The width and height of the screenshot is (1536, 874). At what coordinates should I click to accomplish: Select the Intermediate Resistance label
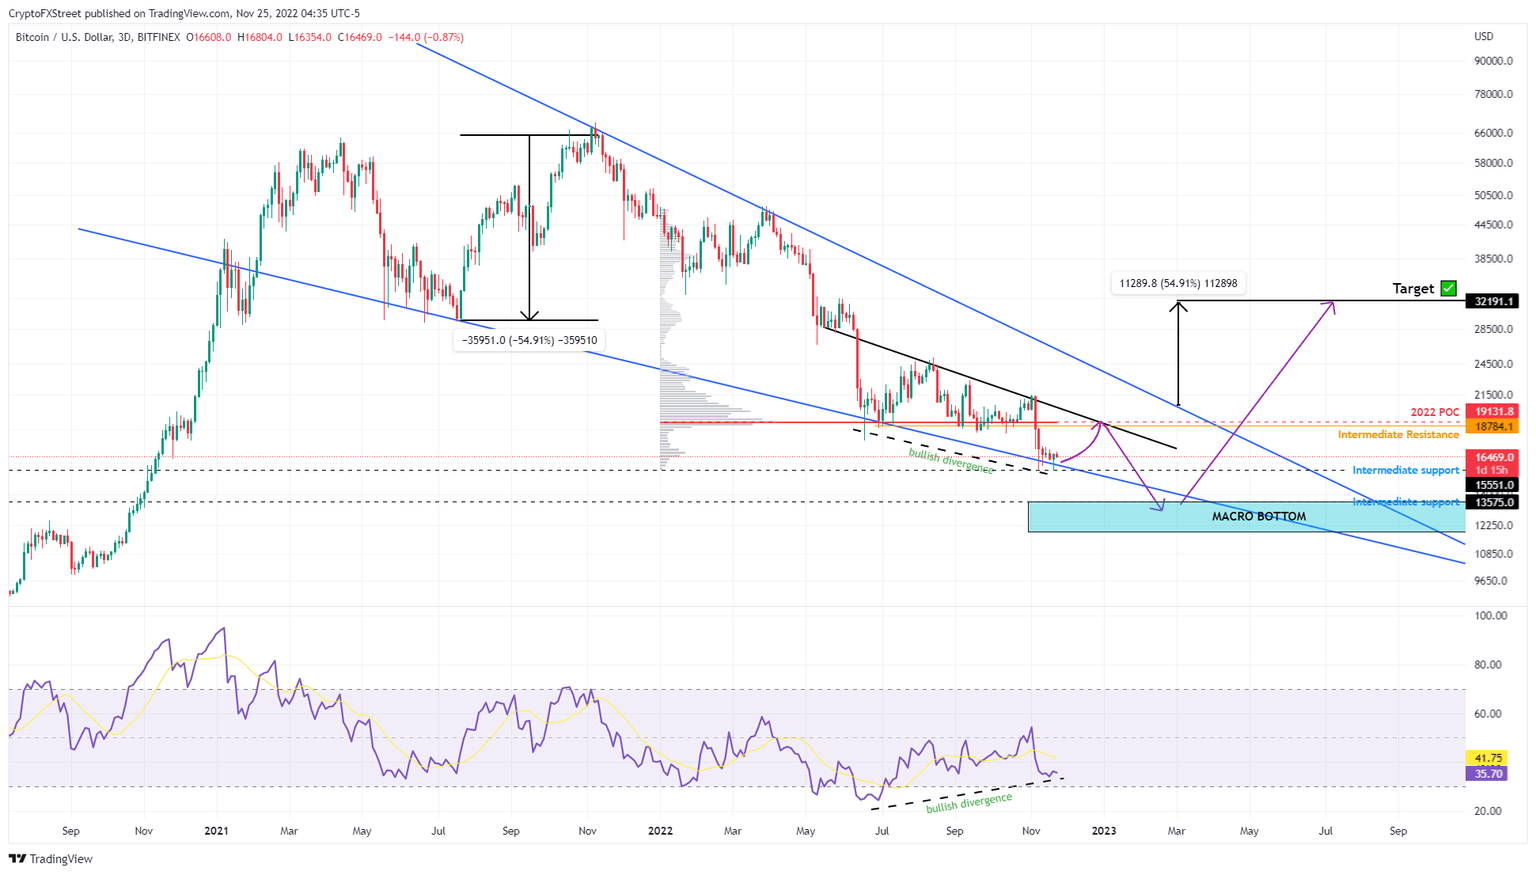click(x=1398, y=435)
